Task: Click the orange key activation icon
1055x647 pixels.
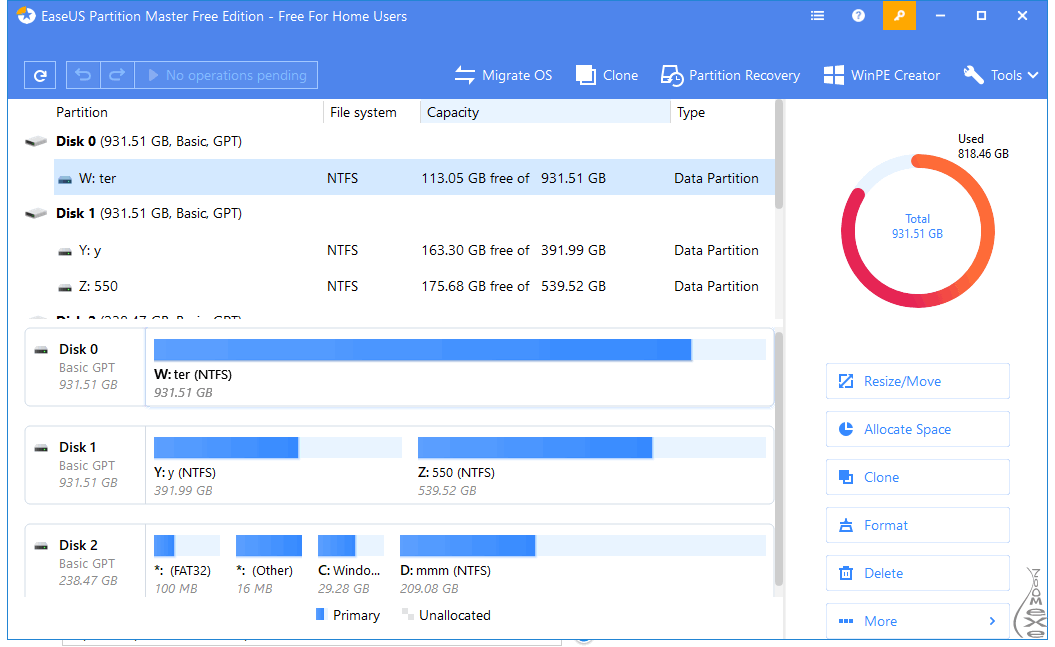Action: (x=899, y=15)
